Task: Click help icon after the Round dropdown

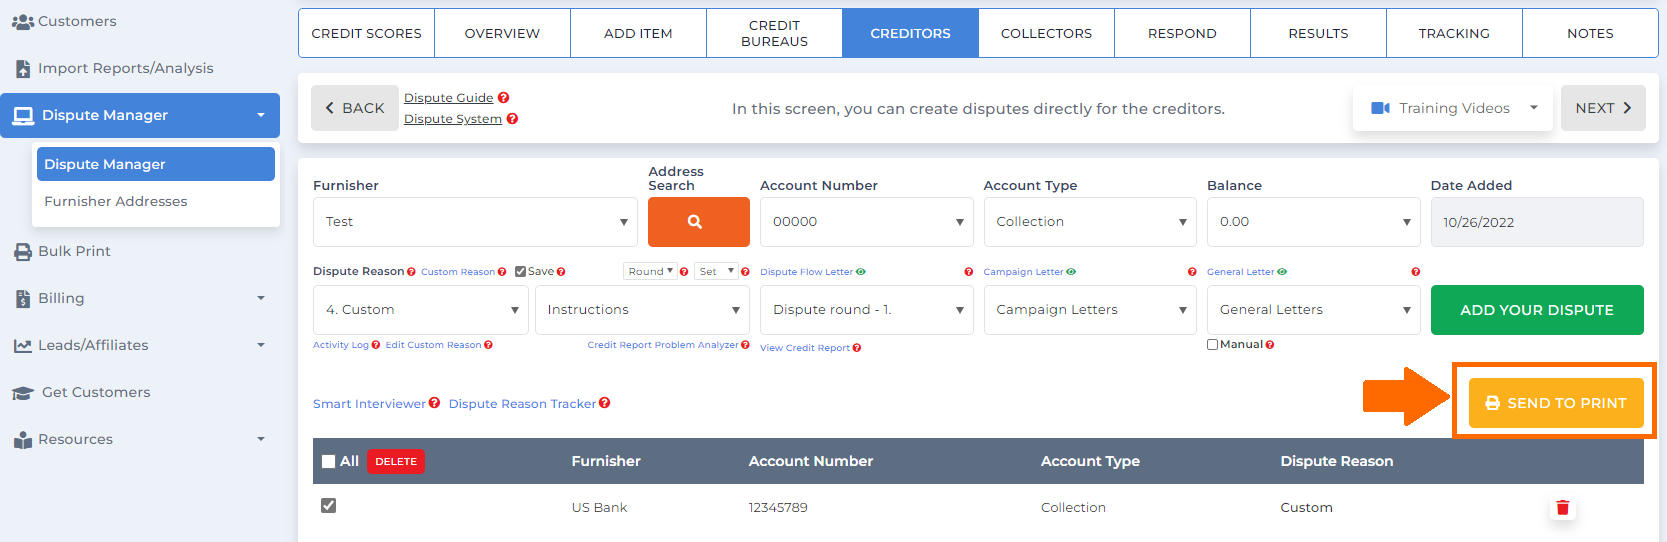Action: tap(684, 272)
